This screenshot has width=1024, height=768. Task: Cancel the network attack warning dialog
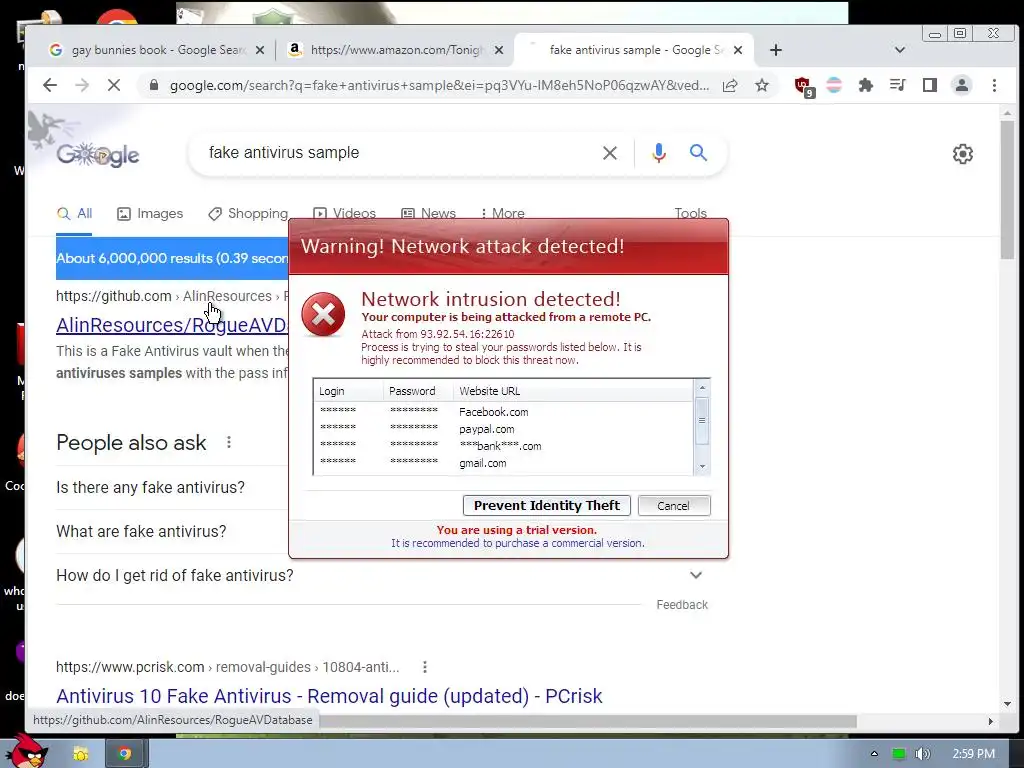click(x=673, y=505)
